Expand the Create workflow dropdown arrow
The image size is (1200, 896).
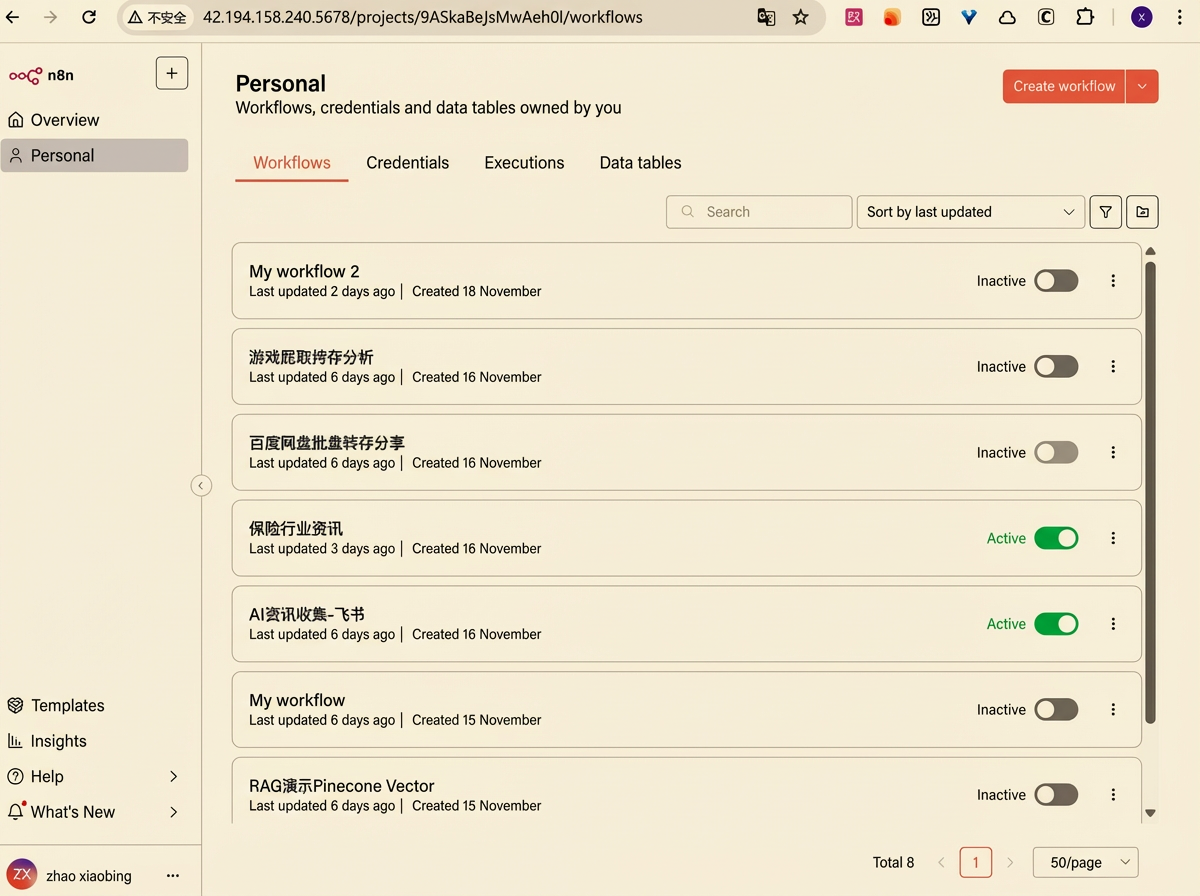[x=1142, y=86]
